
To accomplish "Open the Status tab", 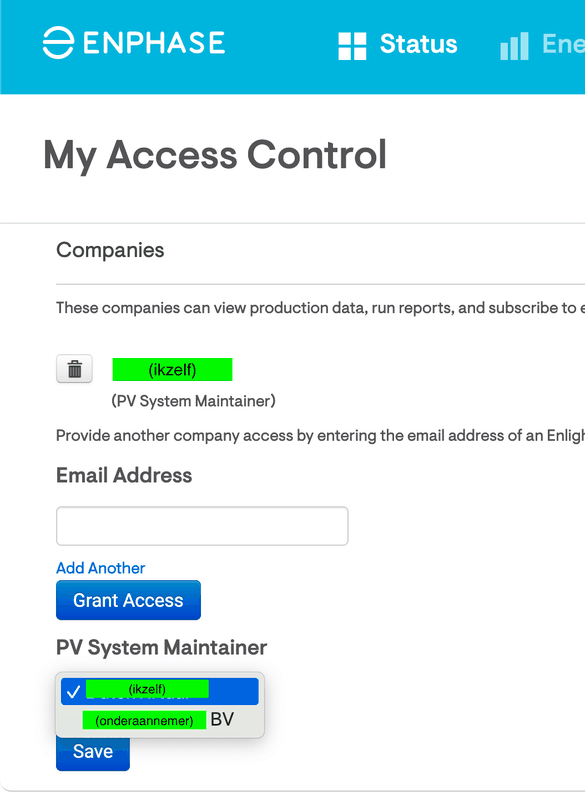I will tap(398, 44).
